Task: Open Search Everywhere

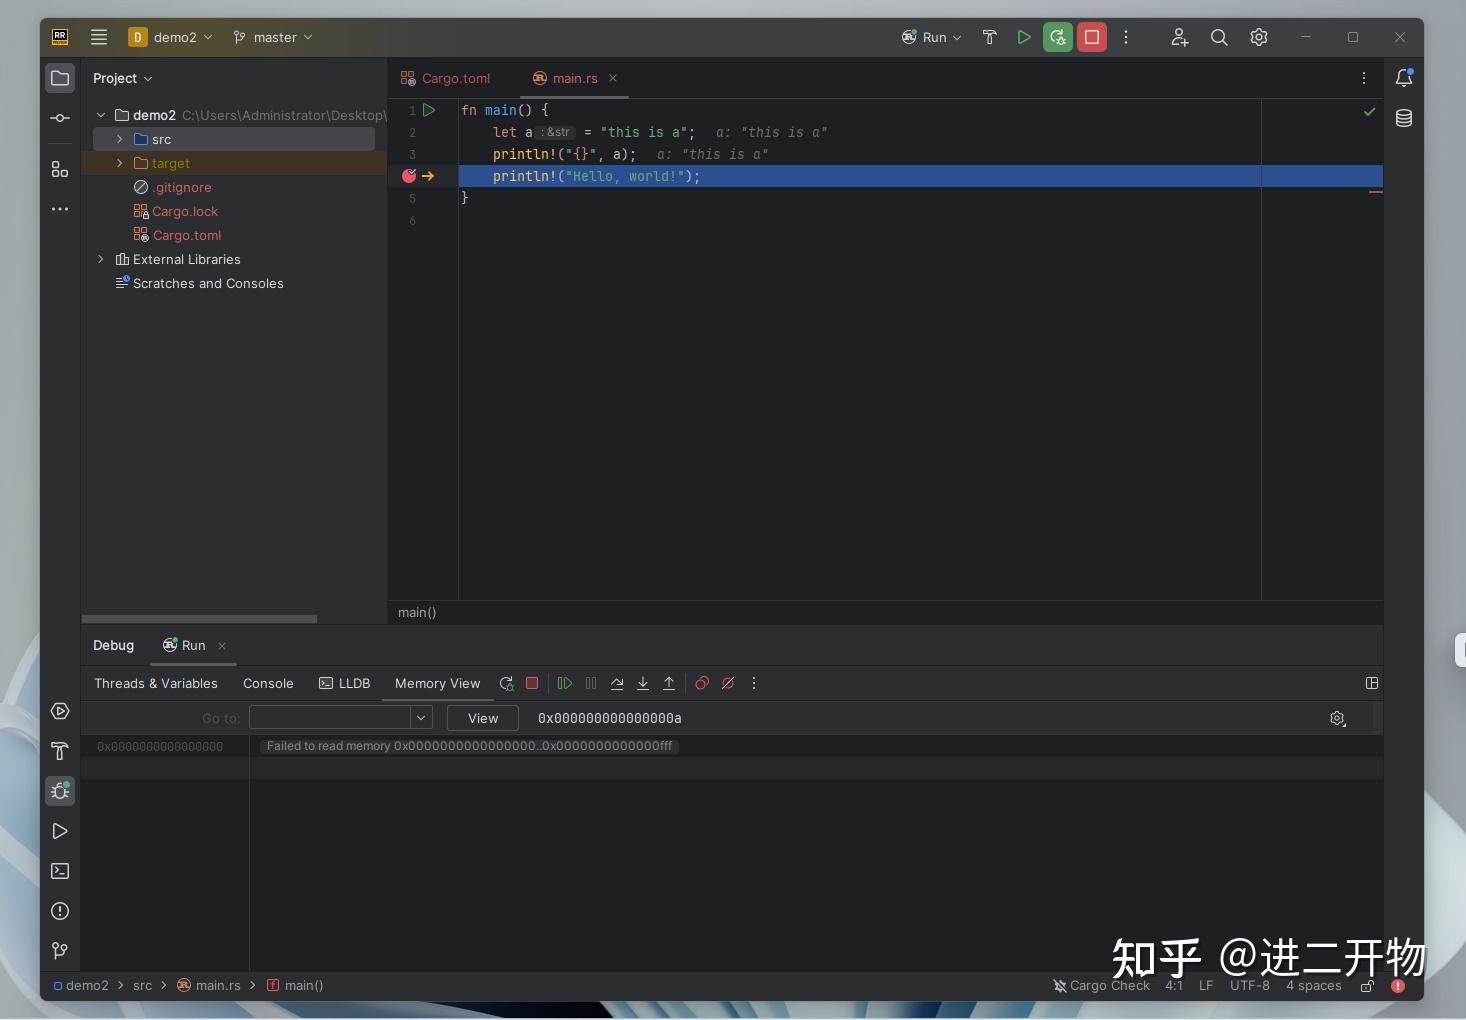Action: [1219, 37]
